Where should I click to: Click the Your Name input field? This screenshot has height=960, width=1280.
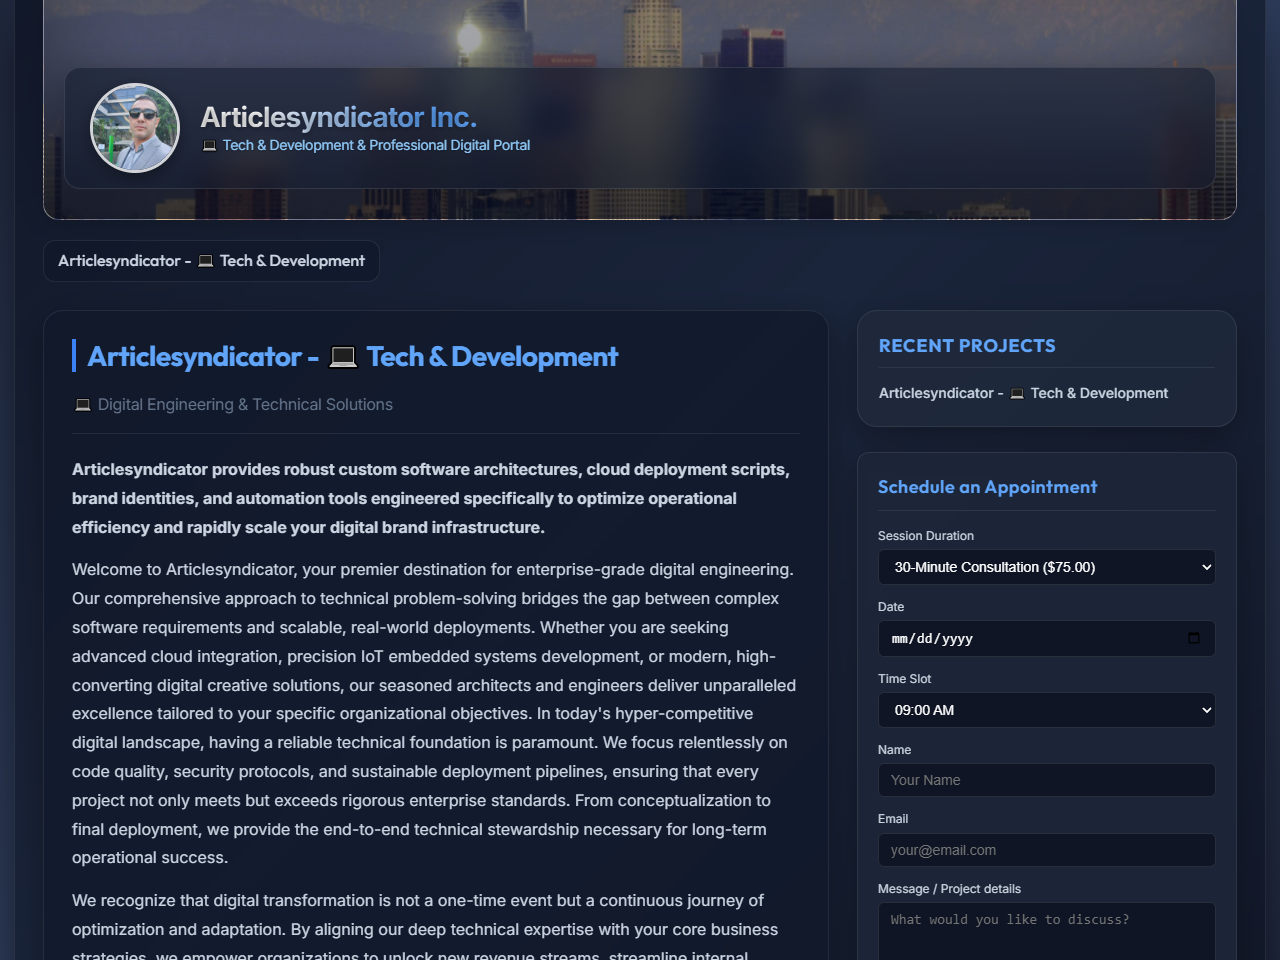1047,780
